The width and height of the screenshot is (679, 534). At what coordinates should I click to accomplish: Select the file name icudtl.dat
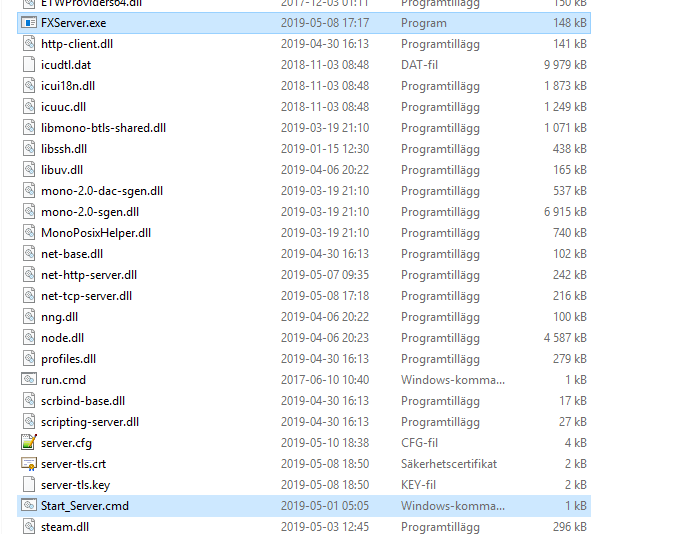(x=66, y=65)
